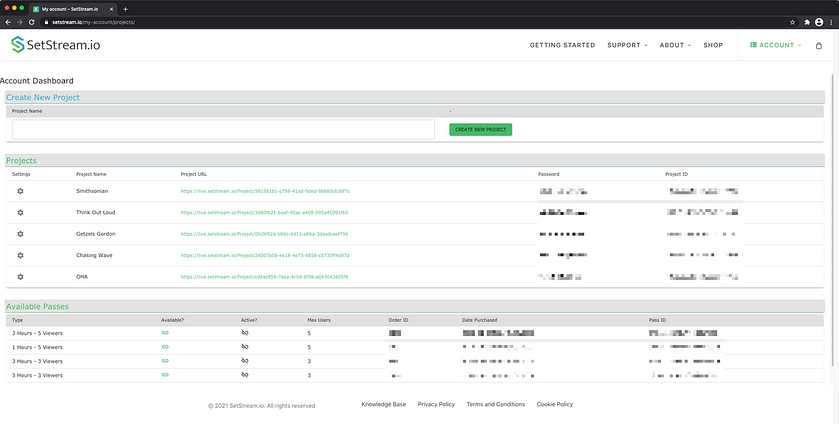Screen dimensions: 839x424
Task: Click the page vertical scrollbar
Action: [x=833, y=219]
